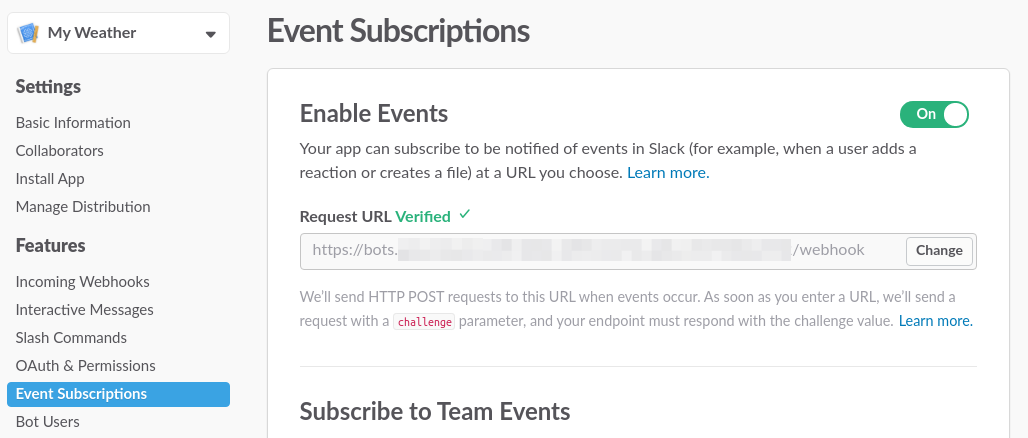Image resolution: width=1028 pixels, height=438 pixels.
Task: Toggle the Enable Events switch off
Action: pos(934,114)
